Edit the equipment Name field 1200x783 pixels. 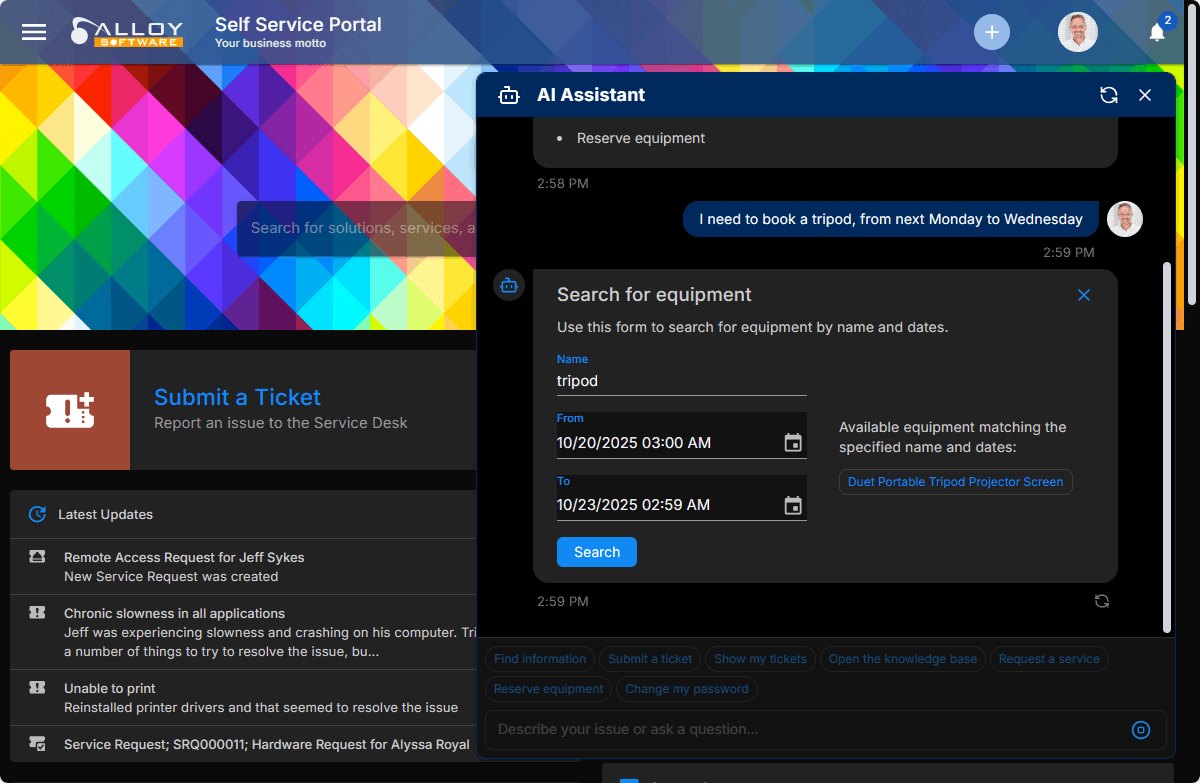[x=680, y=381]
